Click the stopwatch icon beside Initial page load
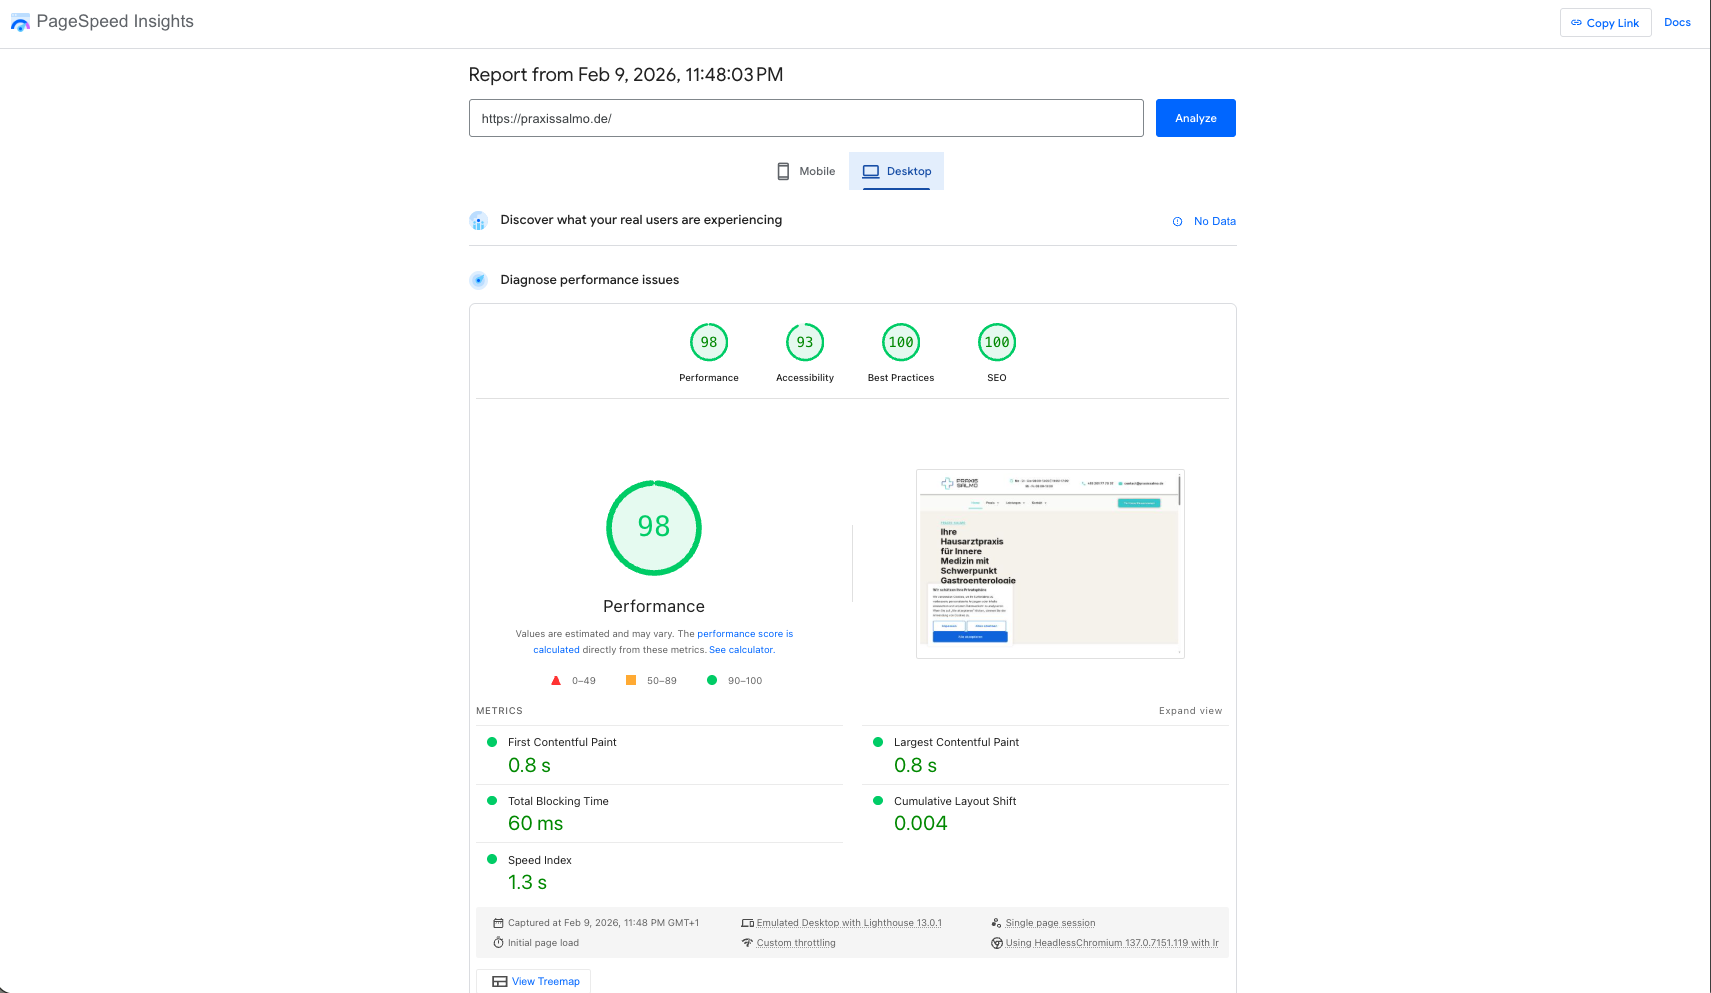Screen dimensions: 1711x993 [498, 942]
